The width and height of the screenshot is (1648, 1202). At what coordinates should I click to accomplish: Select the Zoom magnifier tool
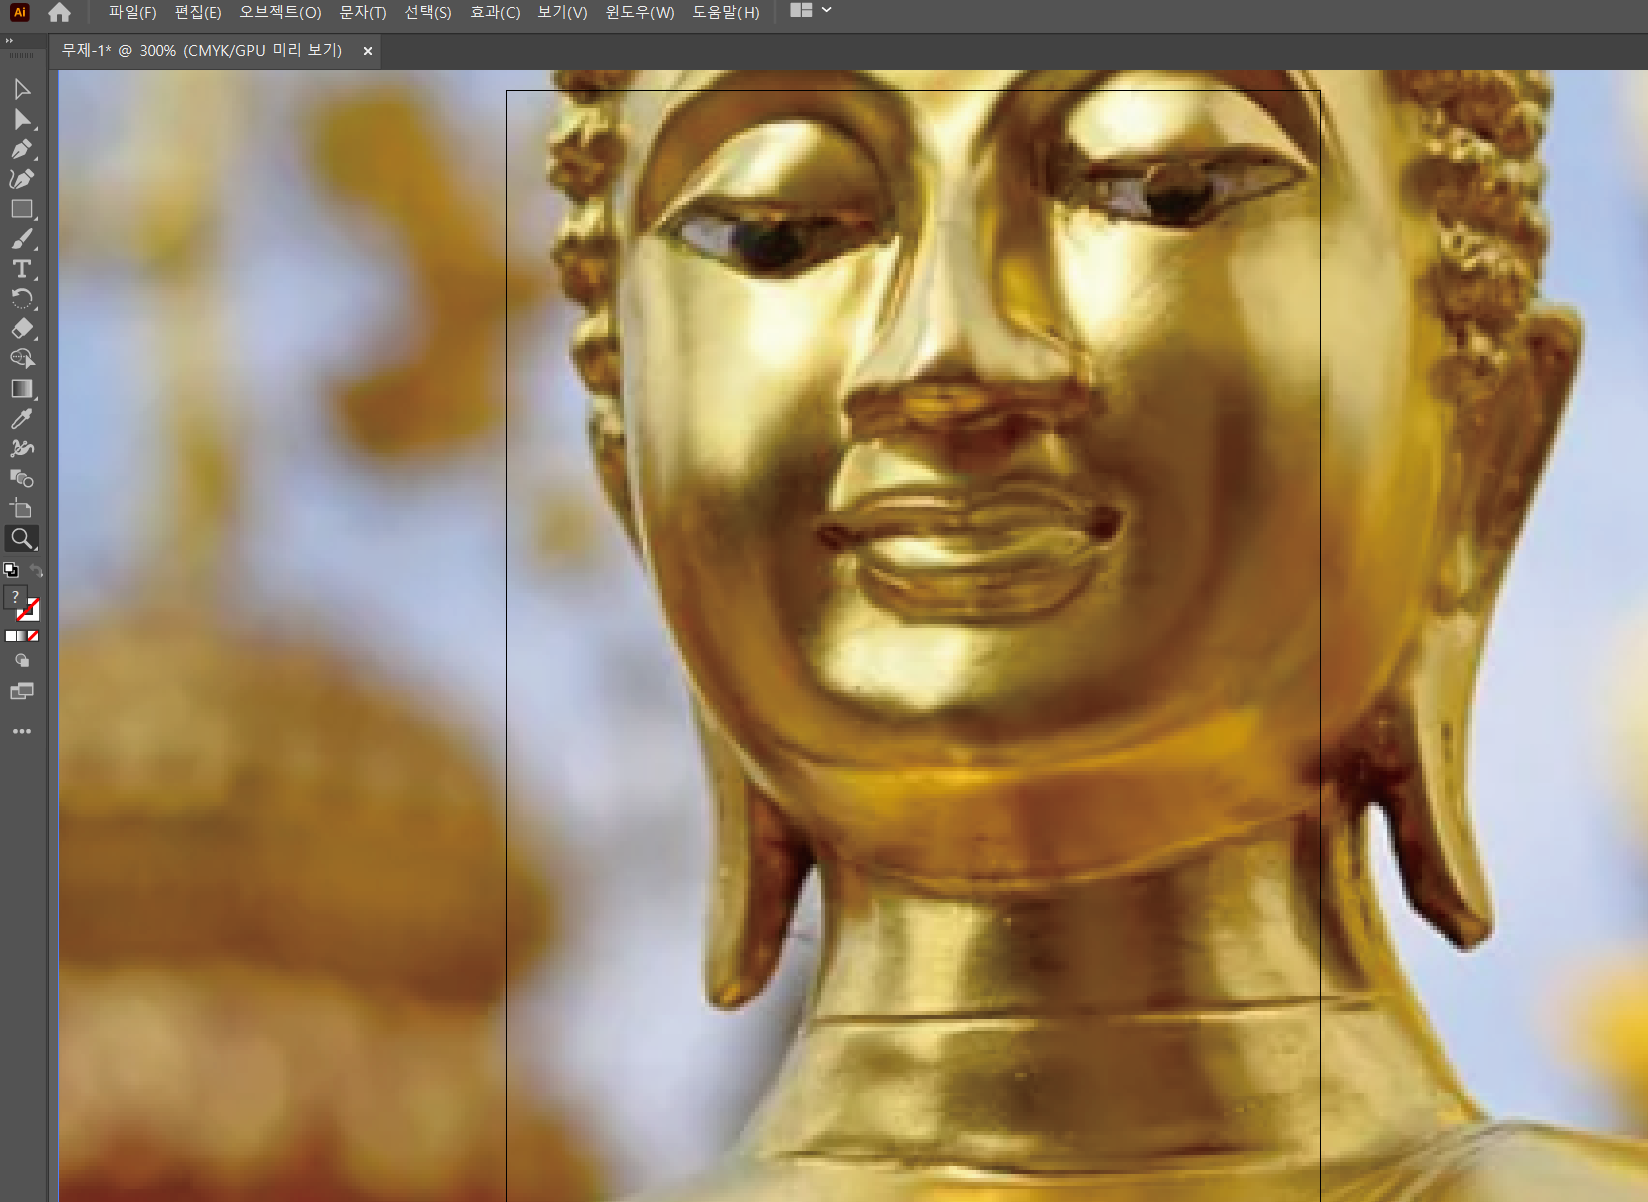coord(21,539)
